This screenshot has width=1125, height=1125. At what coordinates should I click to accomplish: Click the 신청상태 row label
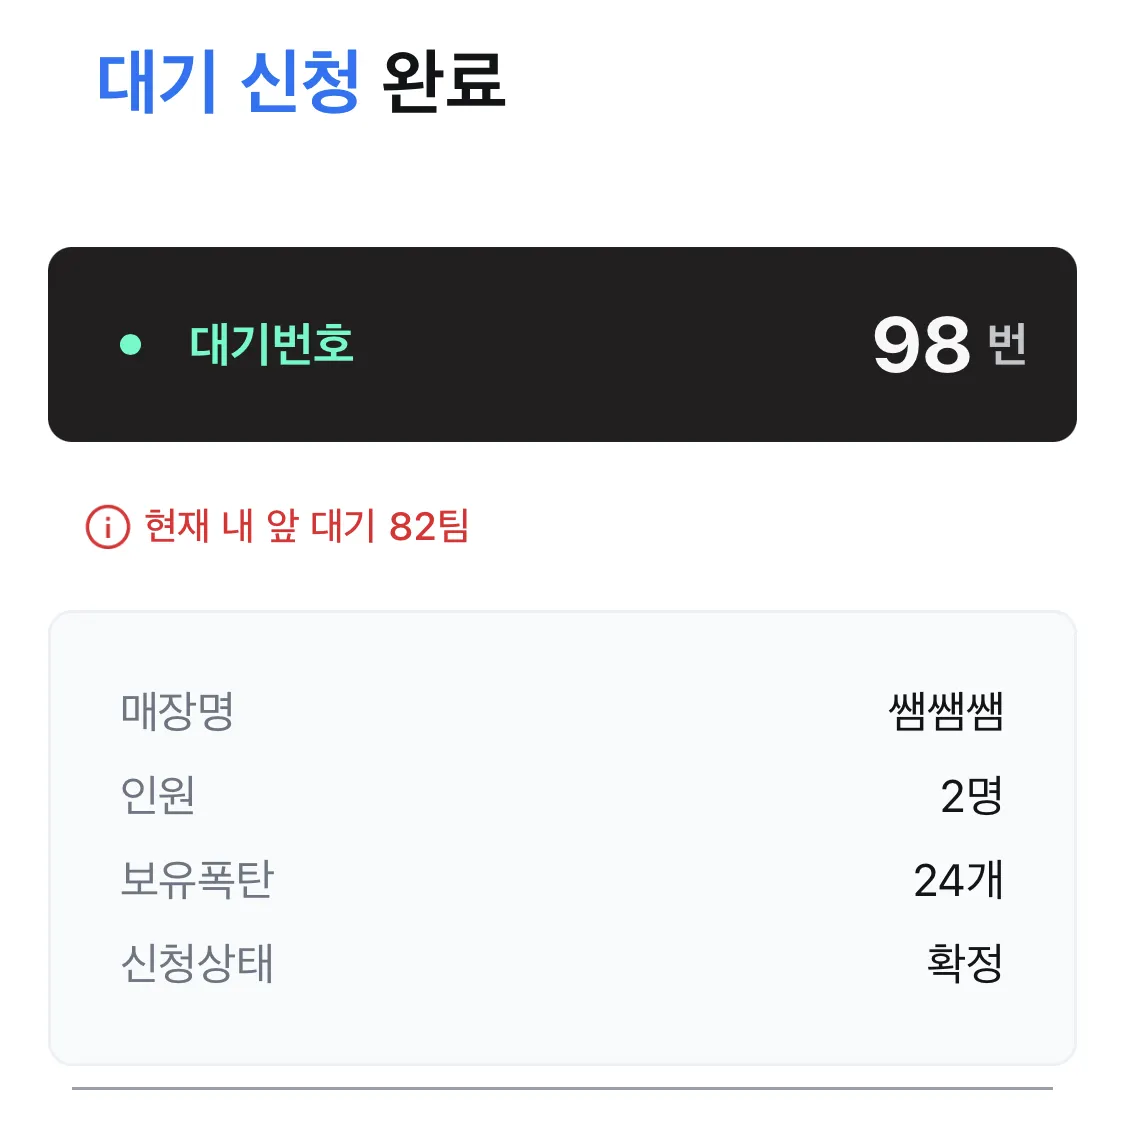coord(197,963)
